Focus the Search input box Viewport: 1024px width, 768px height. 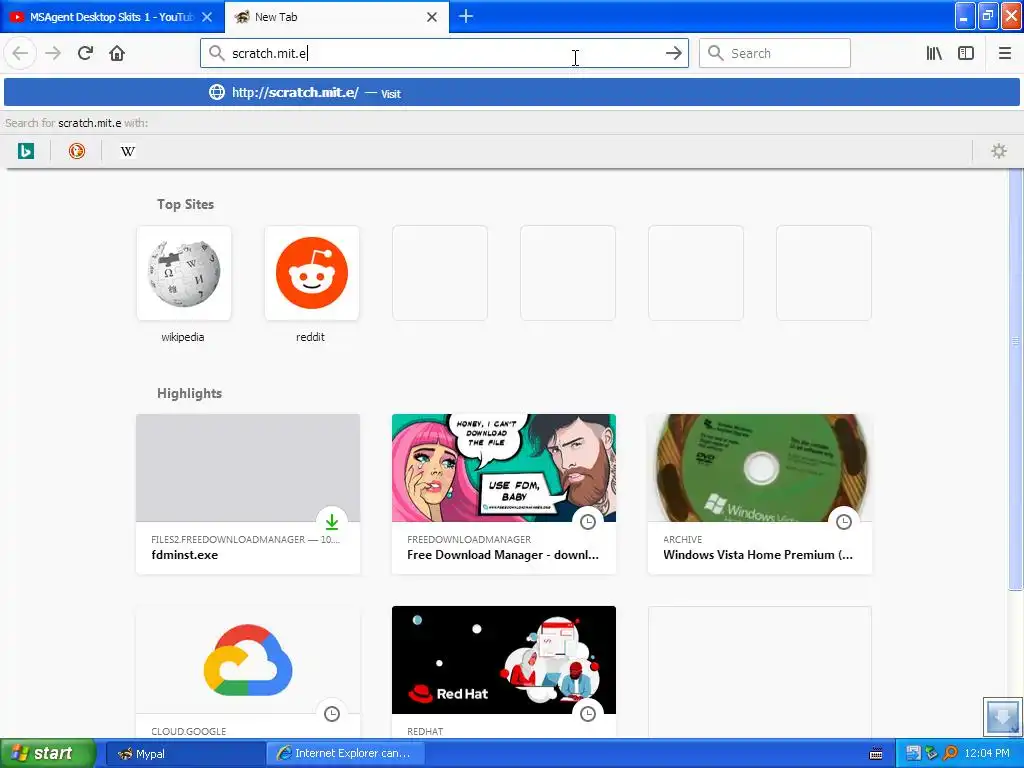(x=775, y=54)
